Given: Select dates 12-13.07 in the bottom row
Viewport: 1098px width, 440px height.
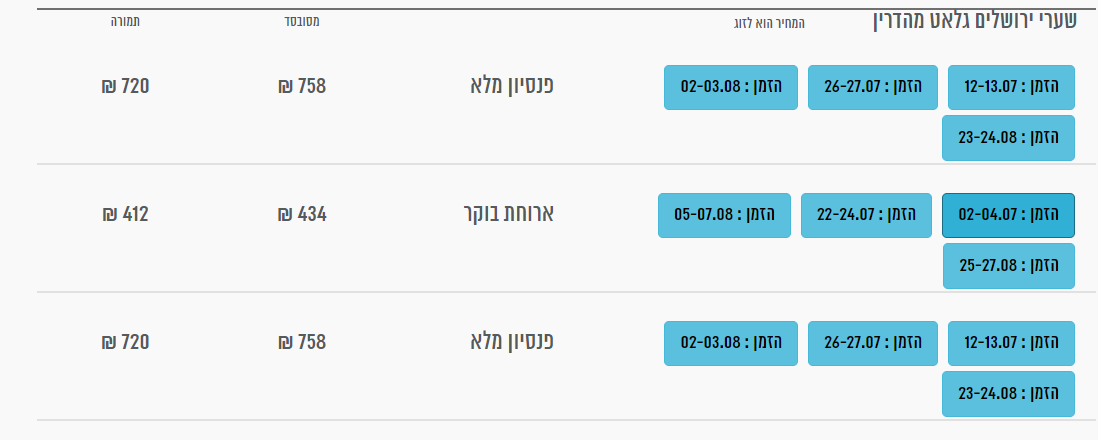Looking at the screenshot, I should (1011, 343).
